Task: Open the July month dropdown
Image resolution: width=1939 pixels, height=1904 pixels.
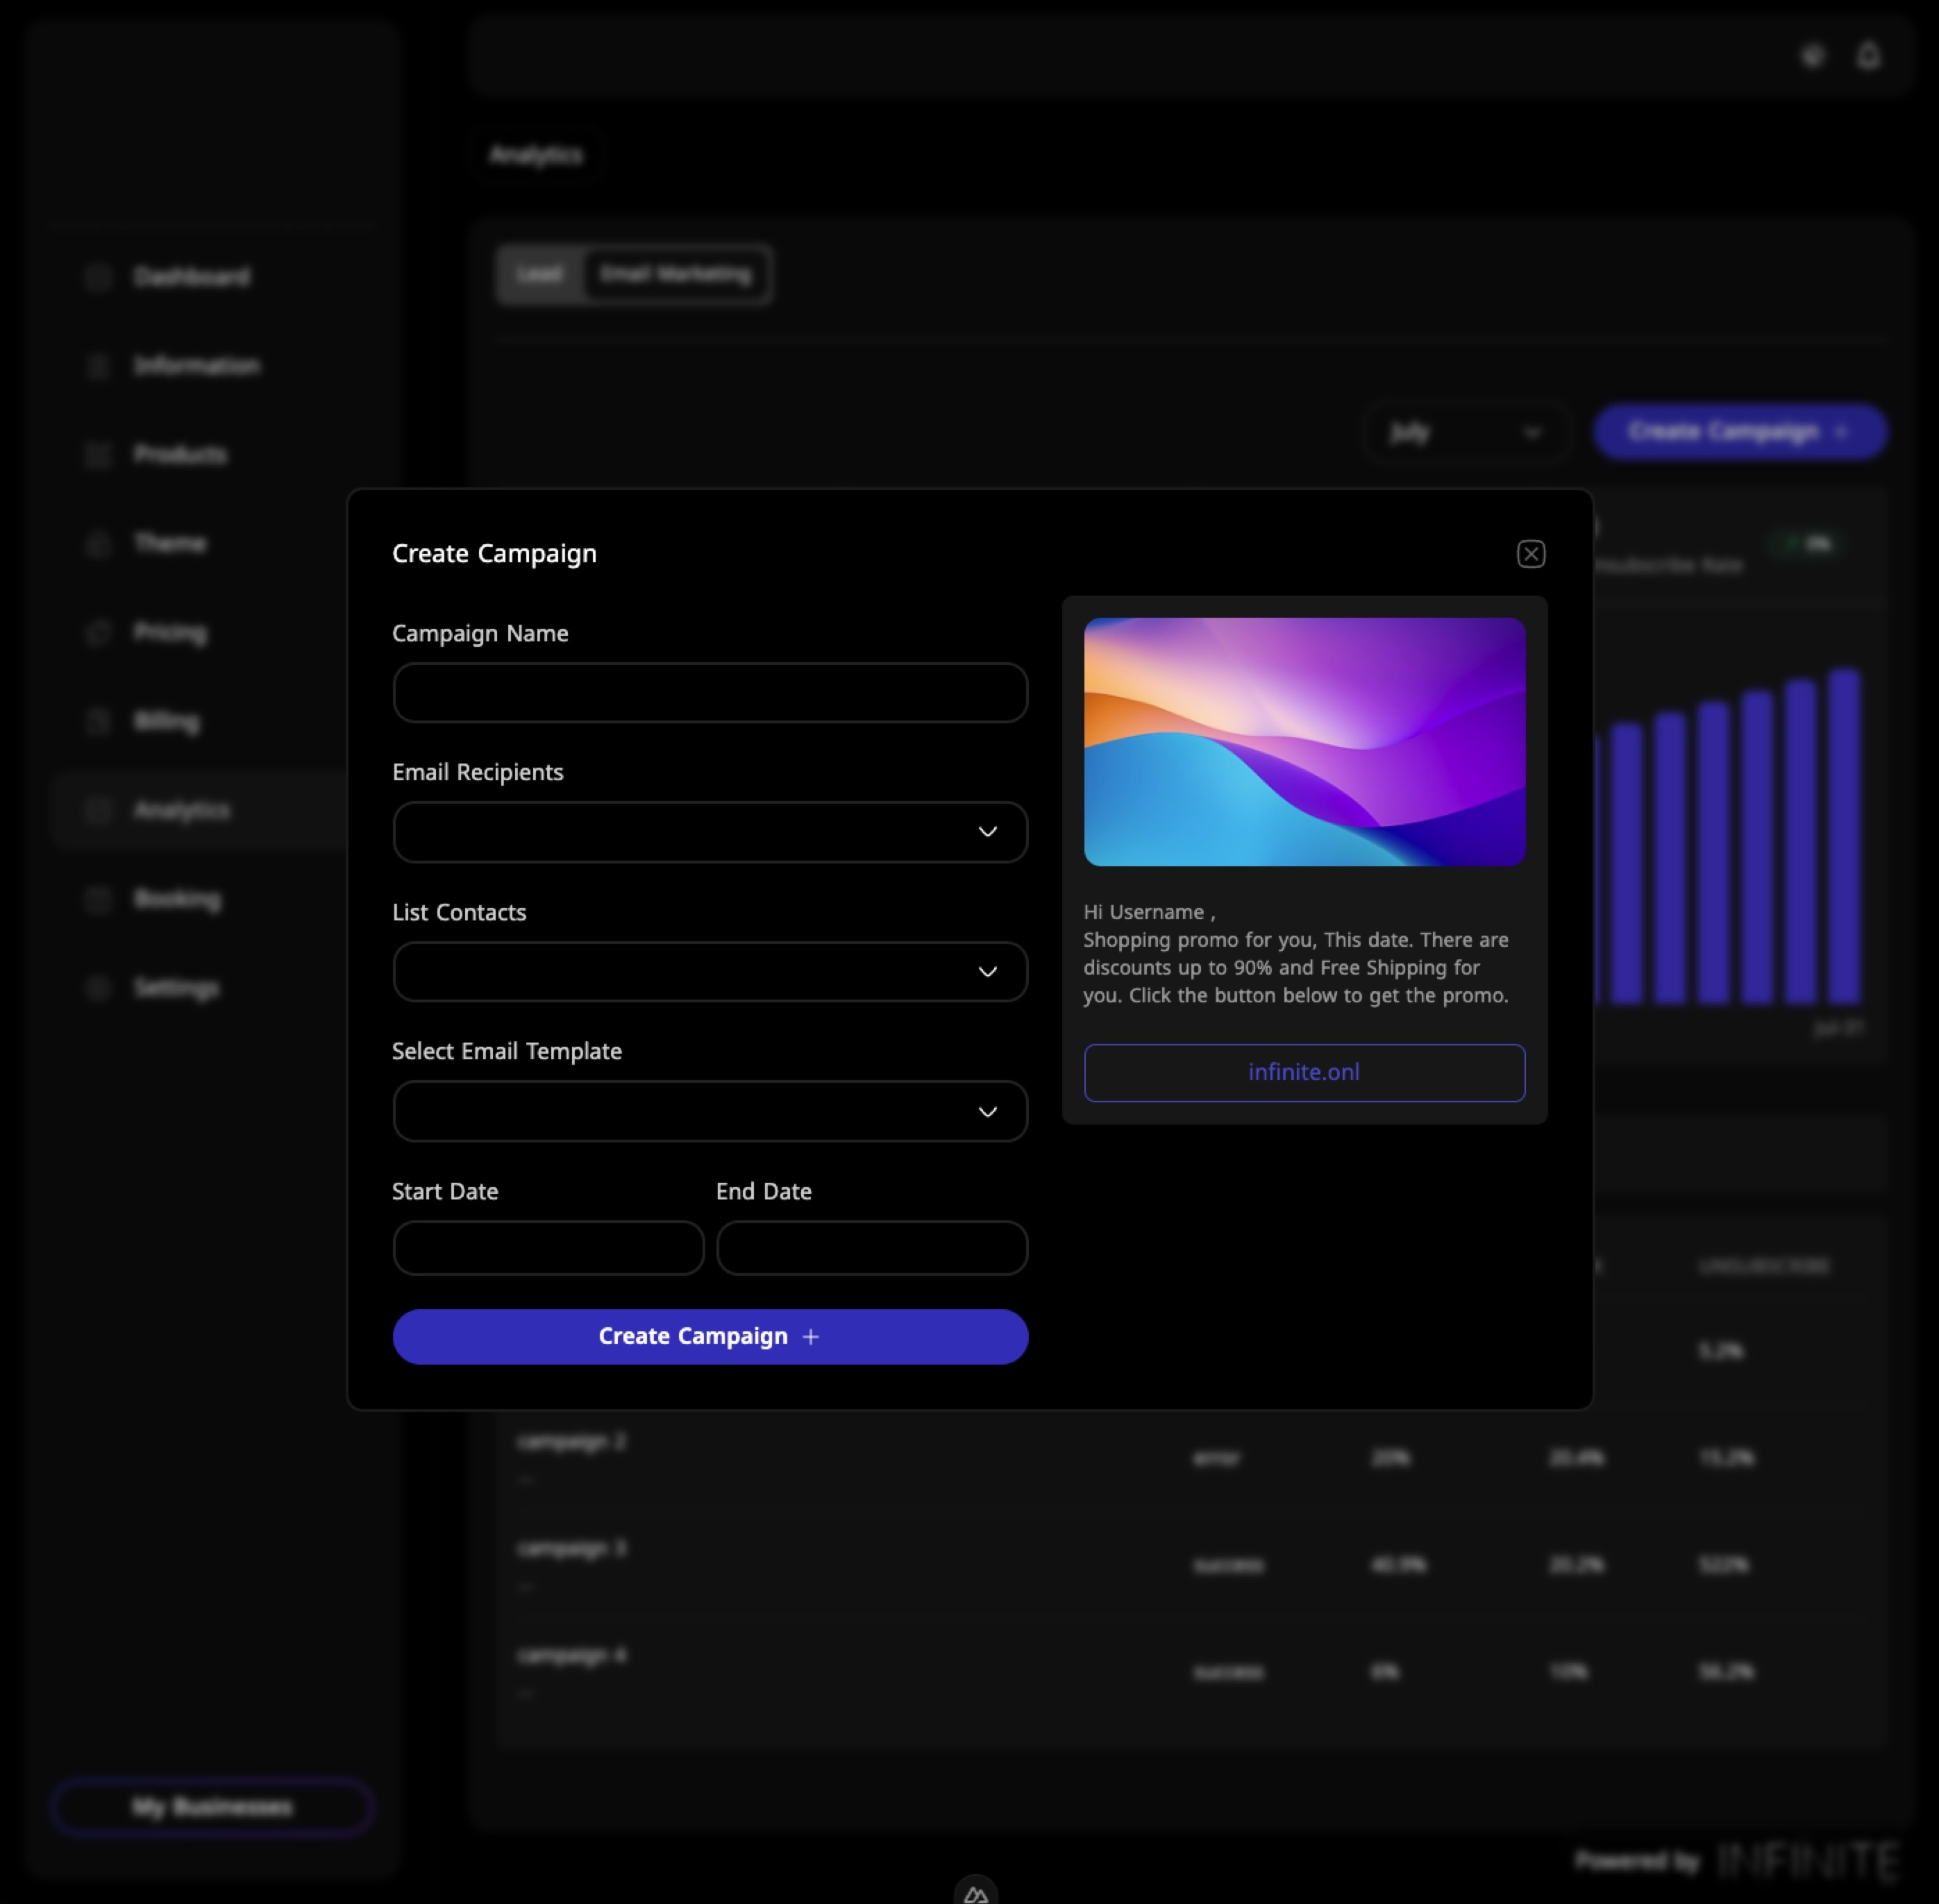Action: pyautogui.click(x=1464, y=432)
